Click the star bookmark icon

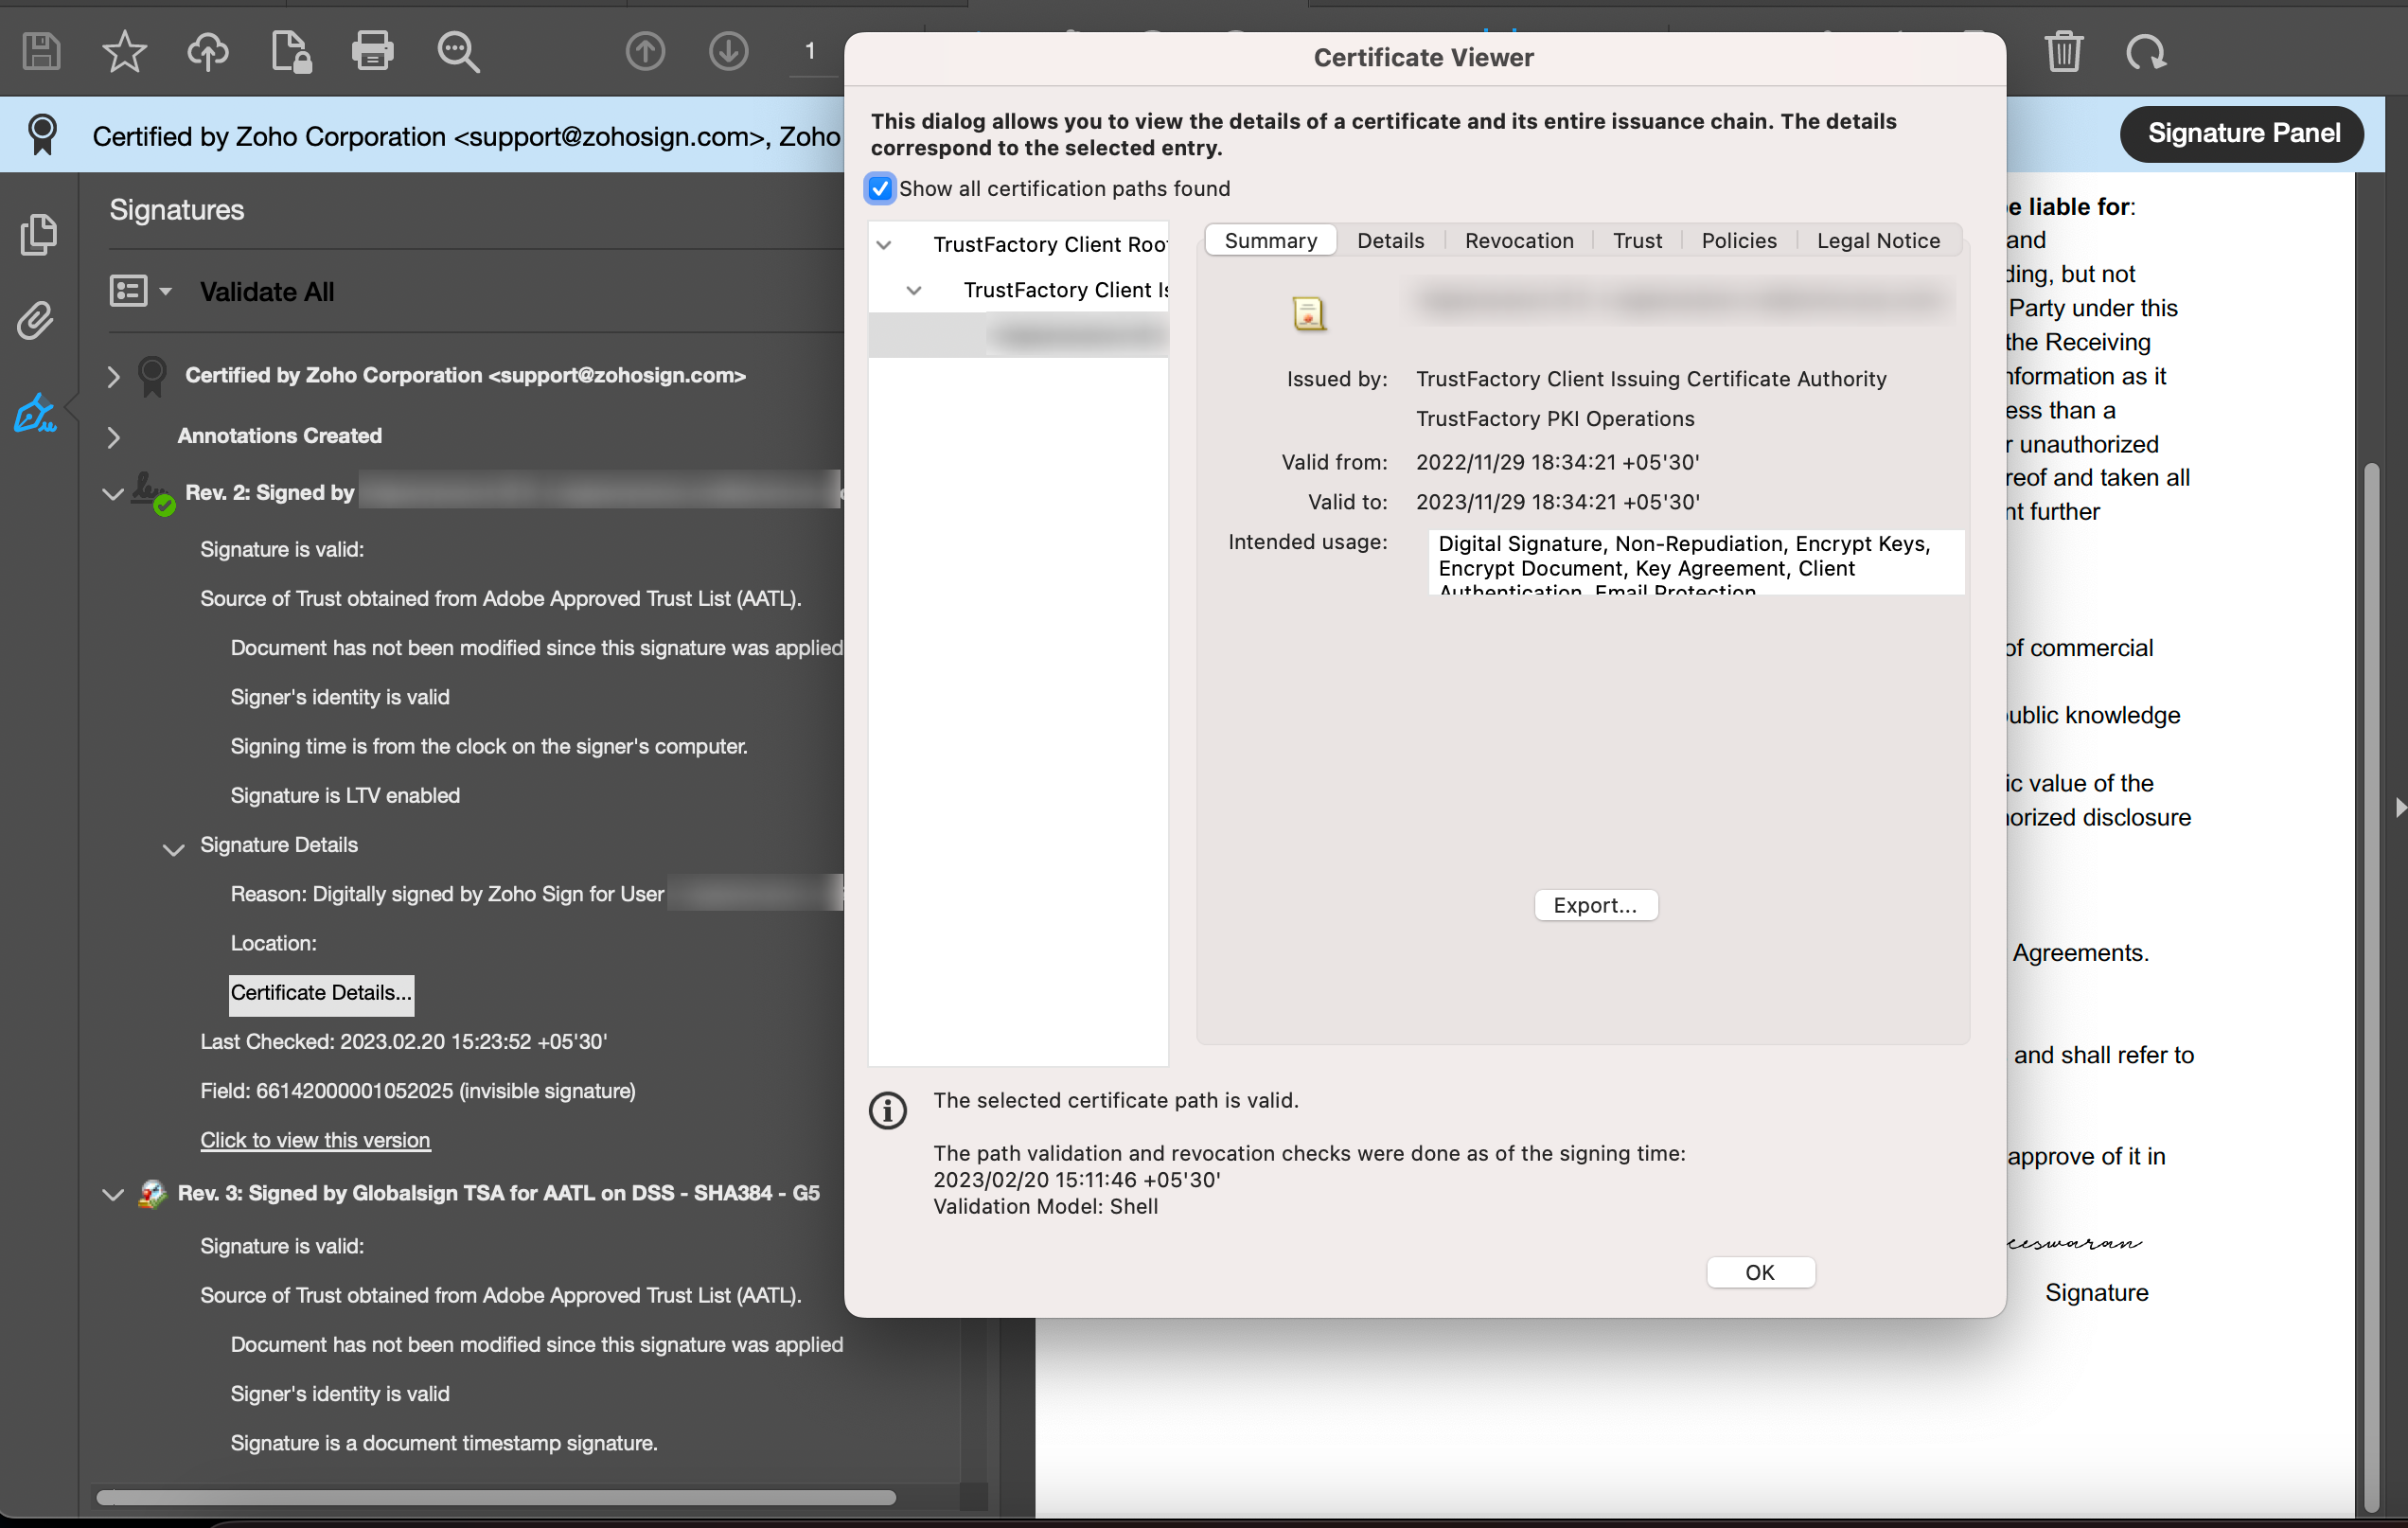click(124, 51)
